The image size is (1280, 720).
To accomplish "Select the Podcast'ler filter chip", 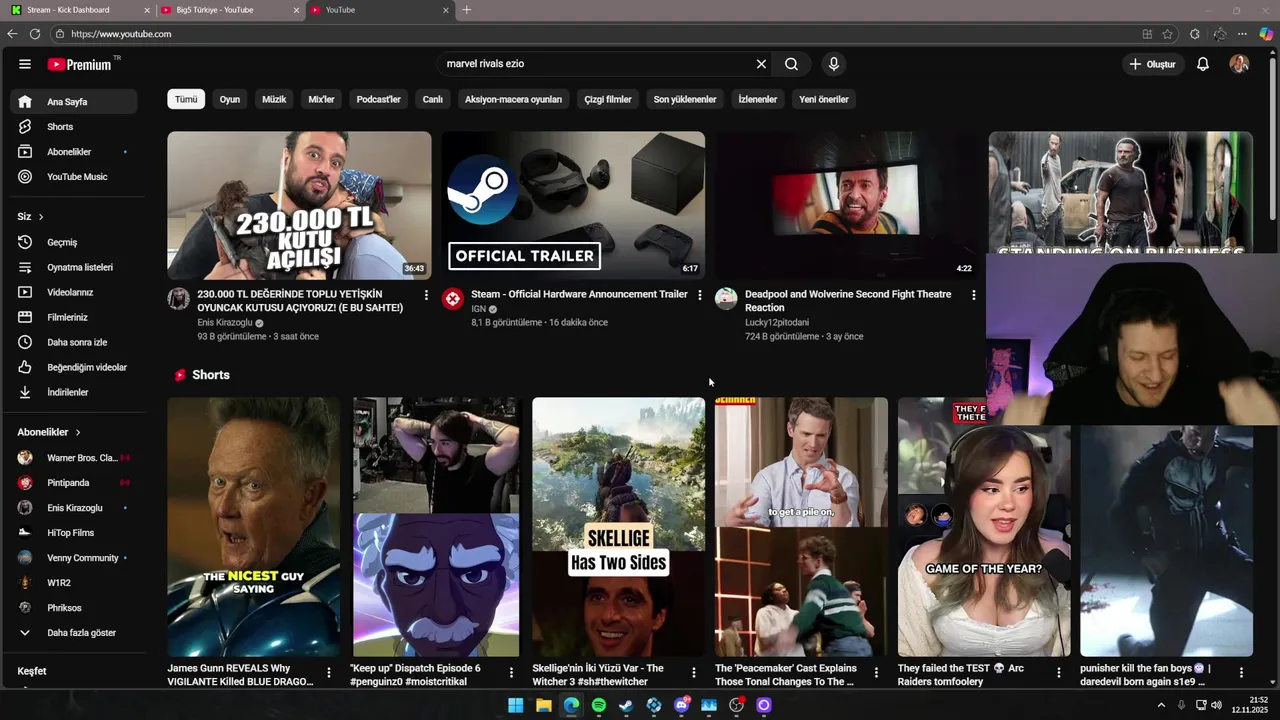I will (x=379, y=99).
